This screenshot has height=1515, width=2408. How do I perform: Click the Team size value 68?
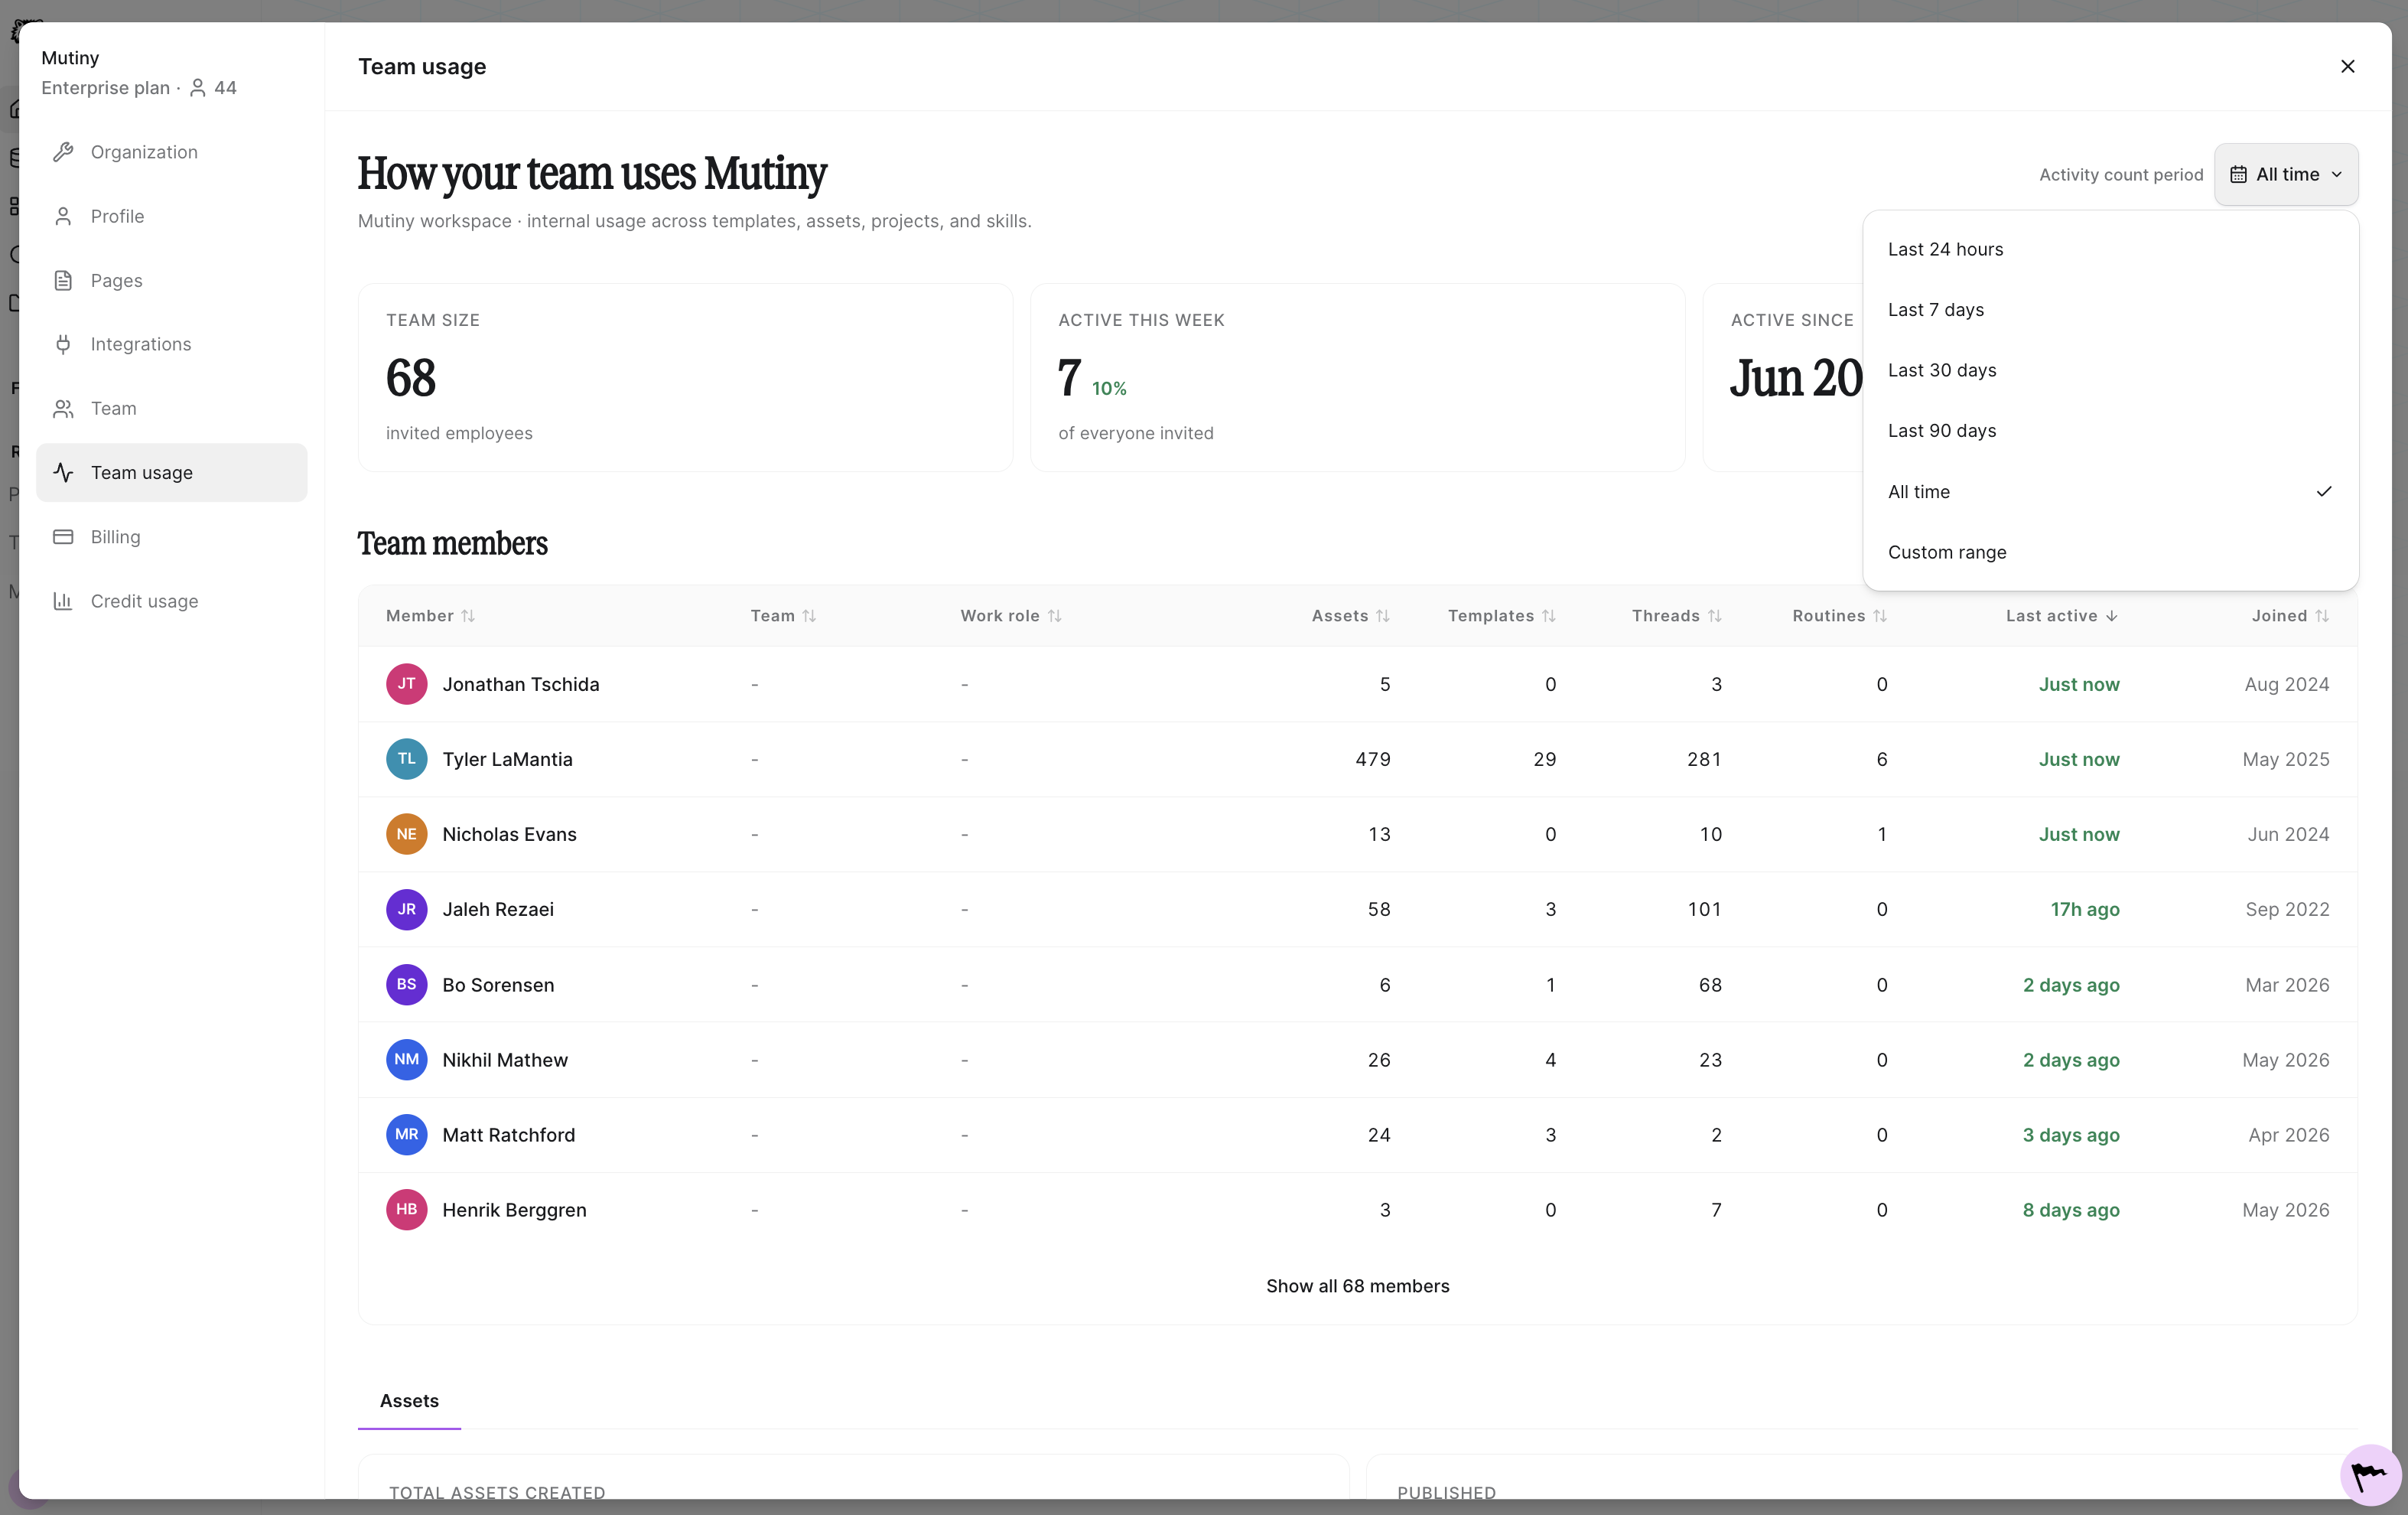[x=411, y=378]
